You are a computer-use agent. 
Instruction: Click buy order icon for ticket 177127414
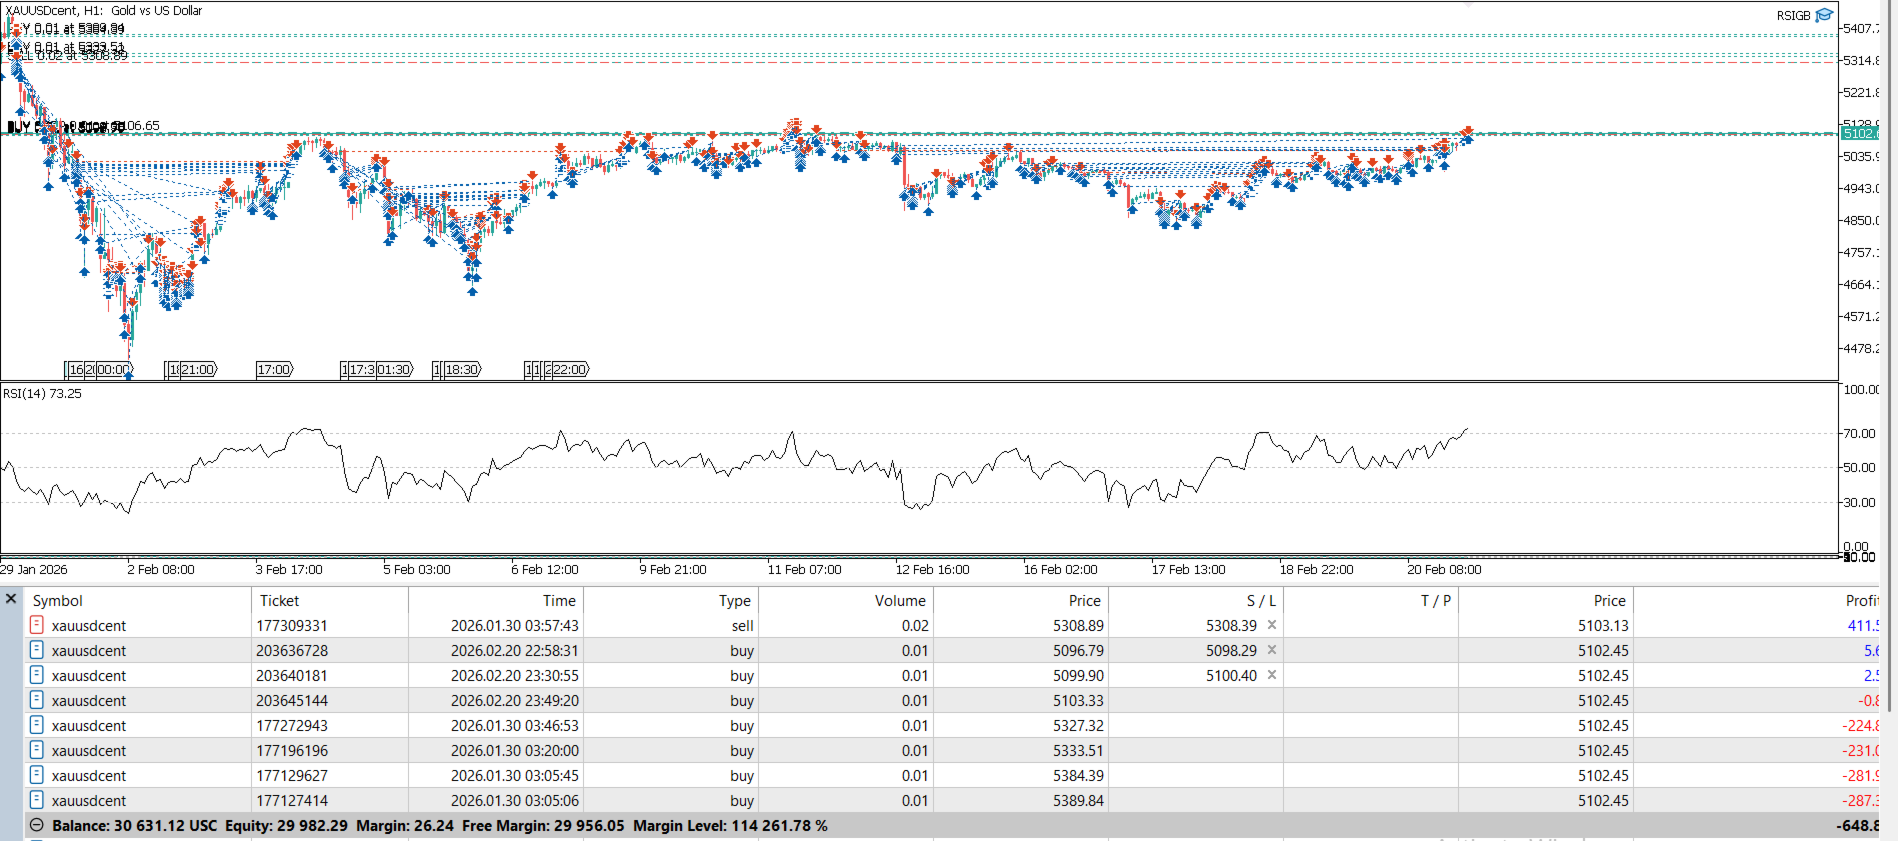coord(37,800)
